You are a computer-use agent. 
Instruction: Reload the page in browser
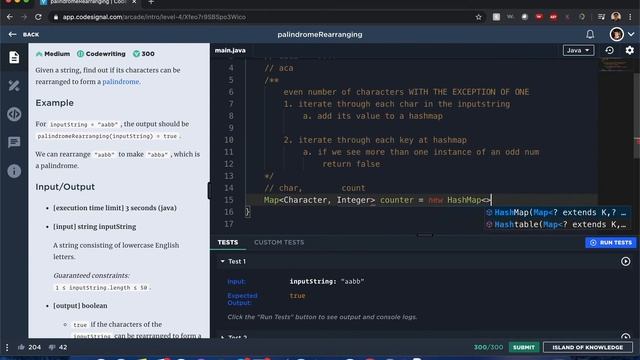click(38, 17)
